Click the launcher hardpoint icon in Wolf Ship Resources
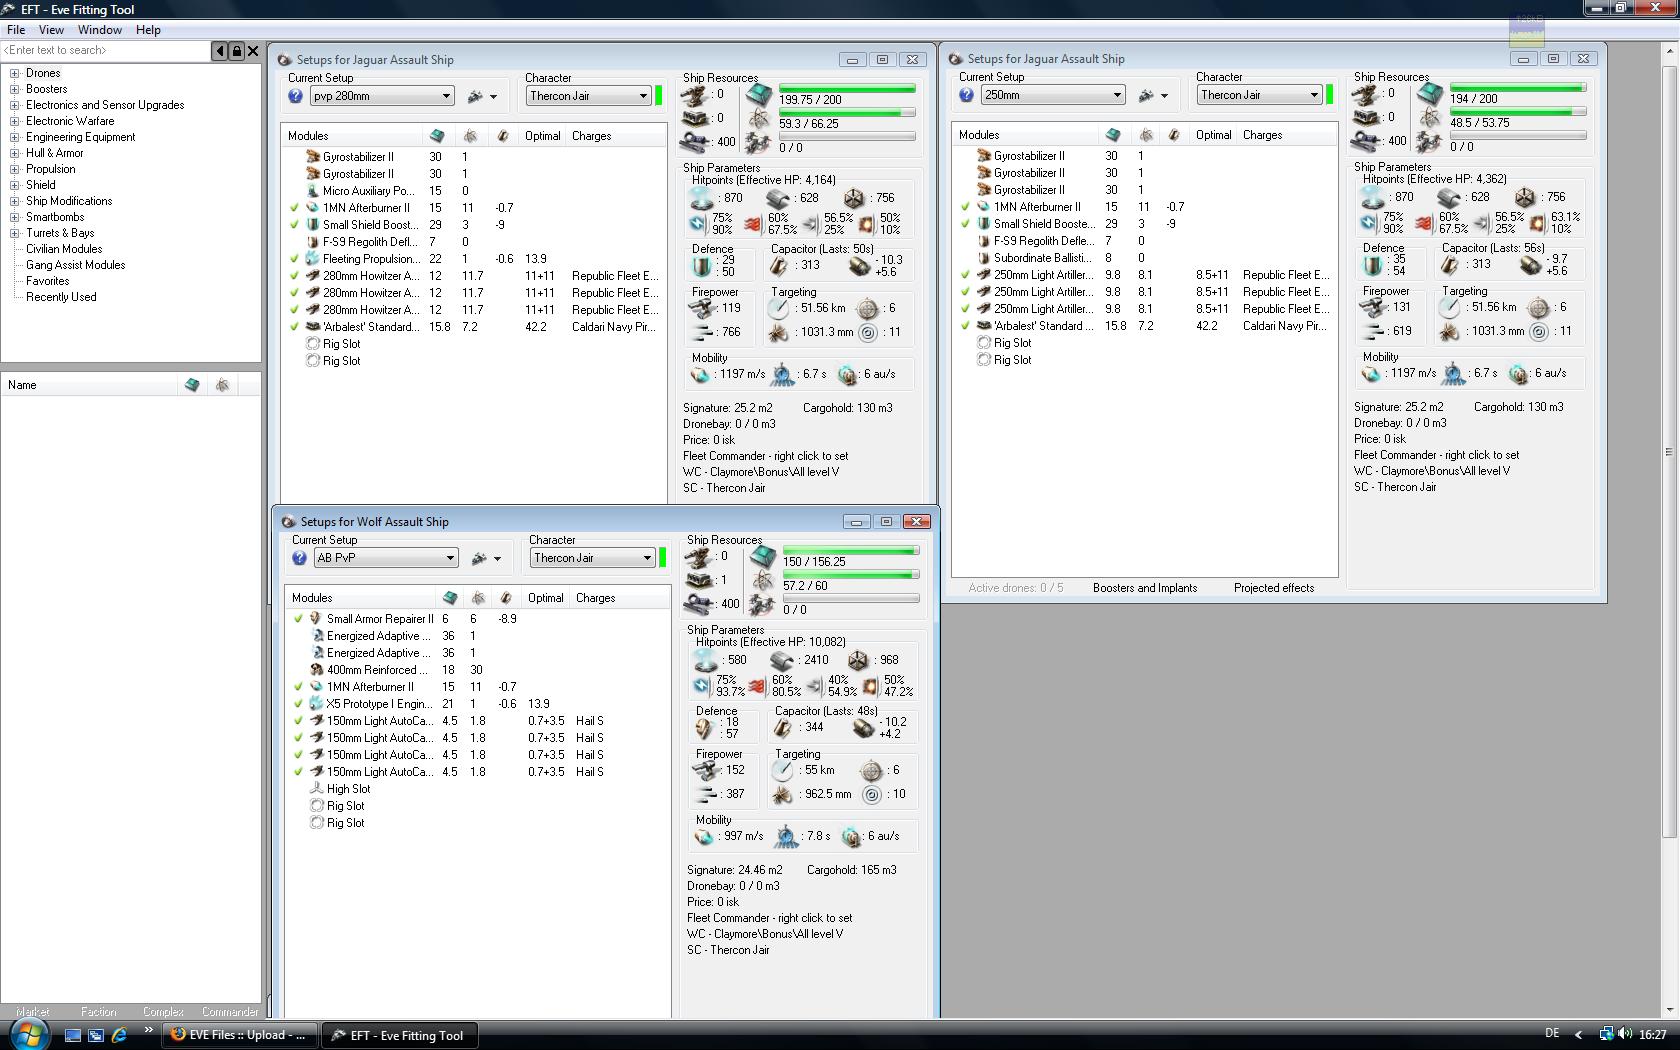Image resolution: width=1680 pixels, height=1050 pixels. coord(699,580)
